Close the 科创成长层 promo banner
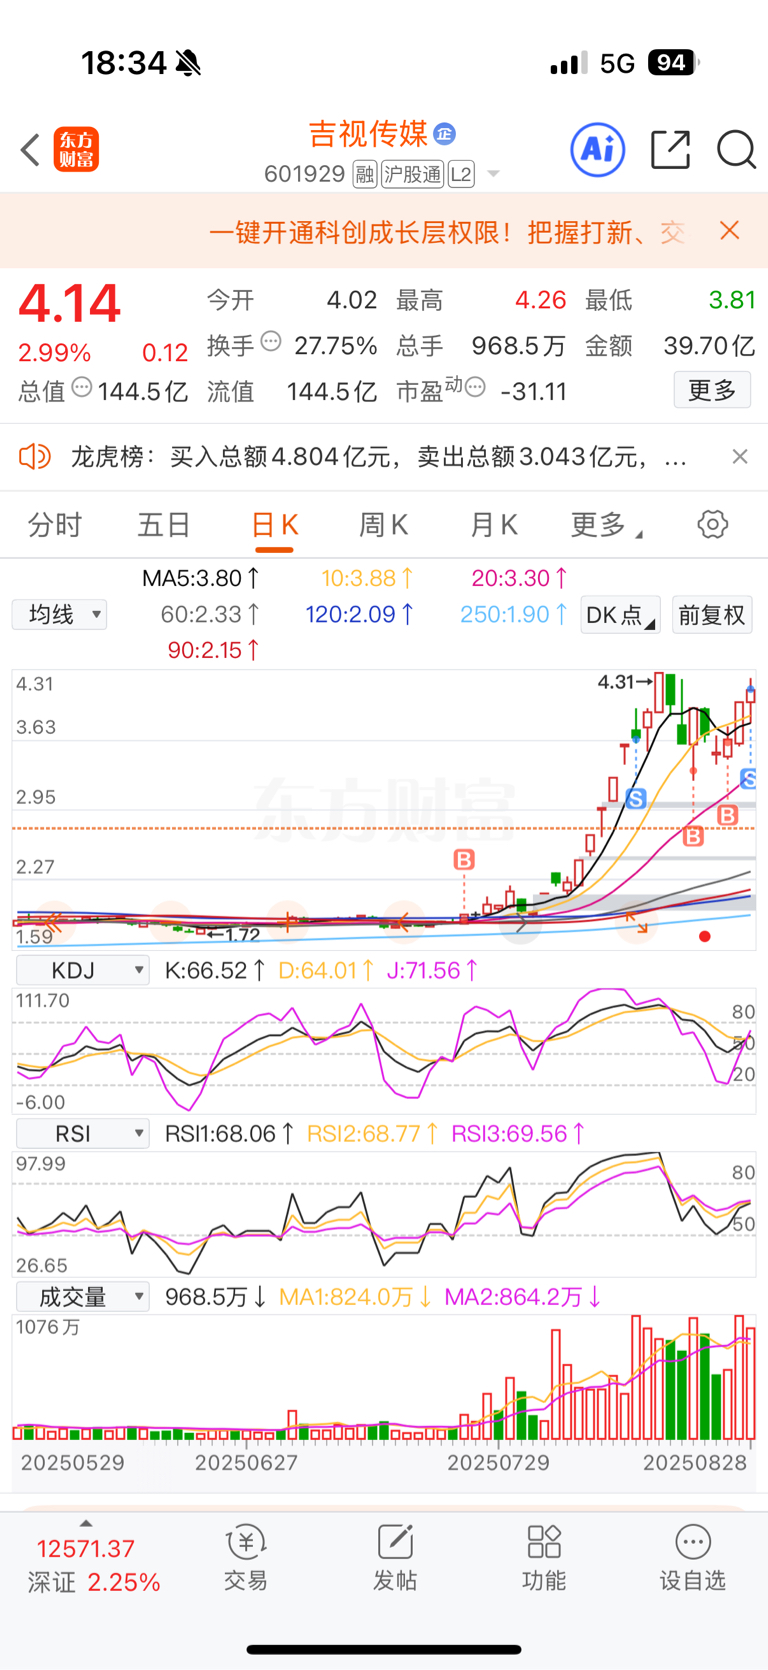 (x=730, y=231)
